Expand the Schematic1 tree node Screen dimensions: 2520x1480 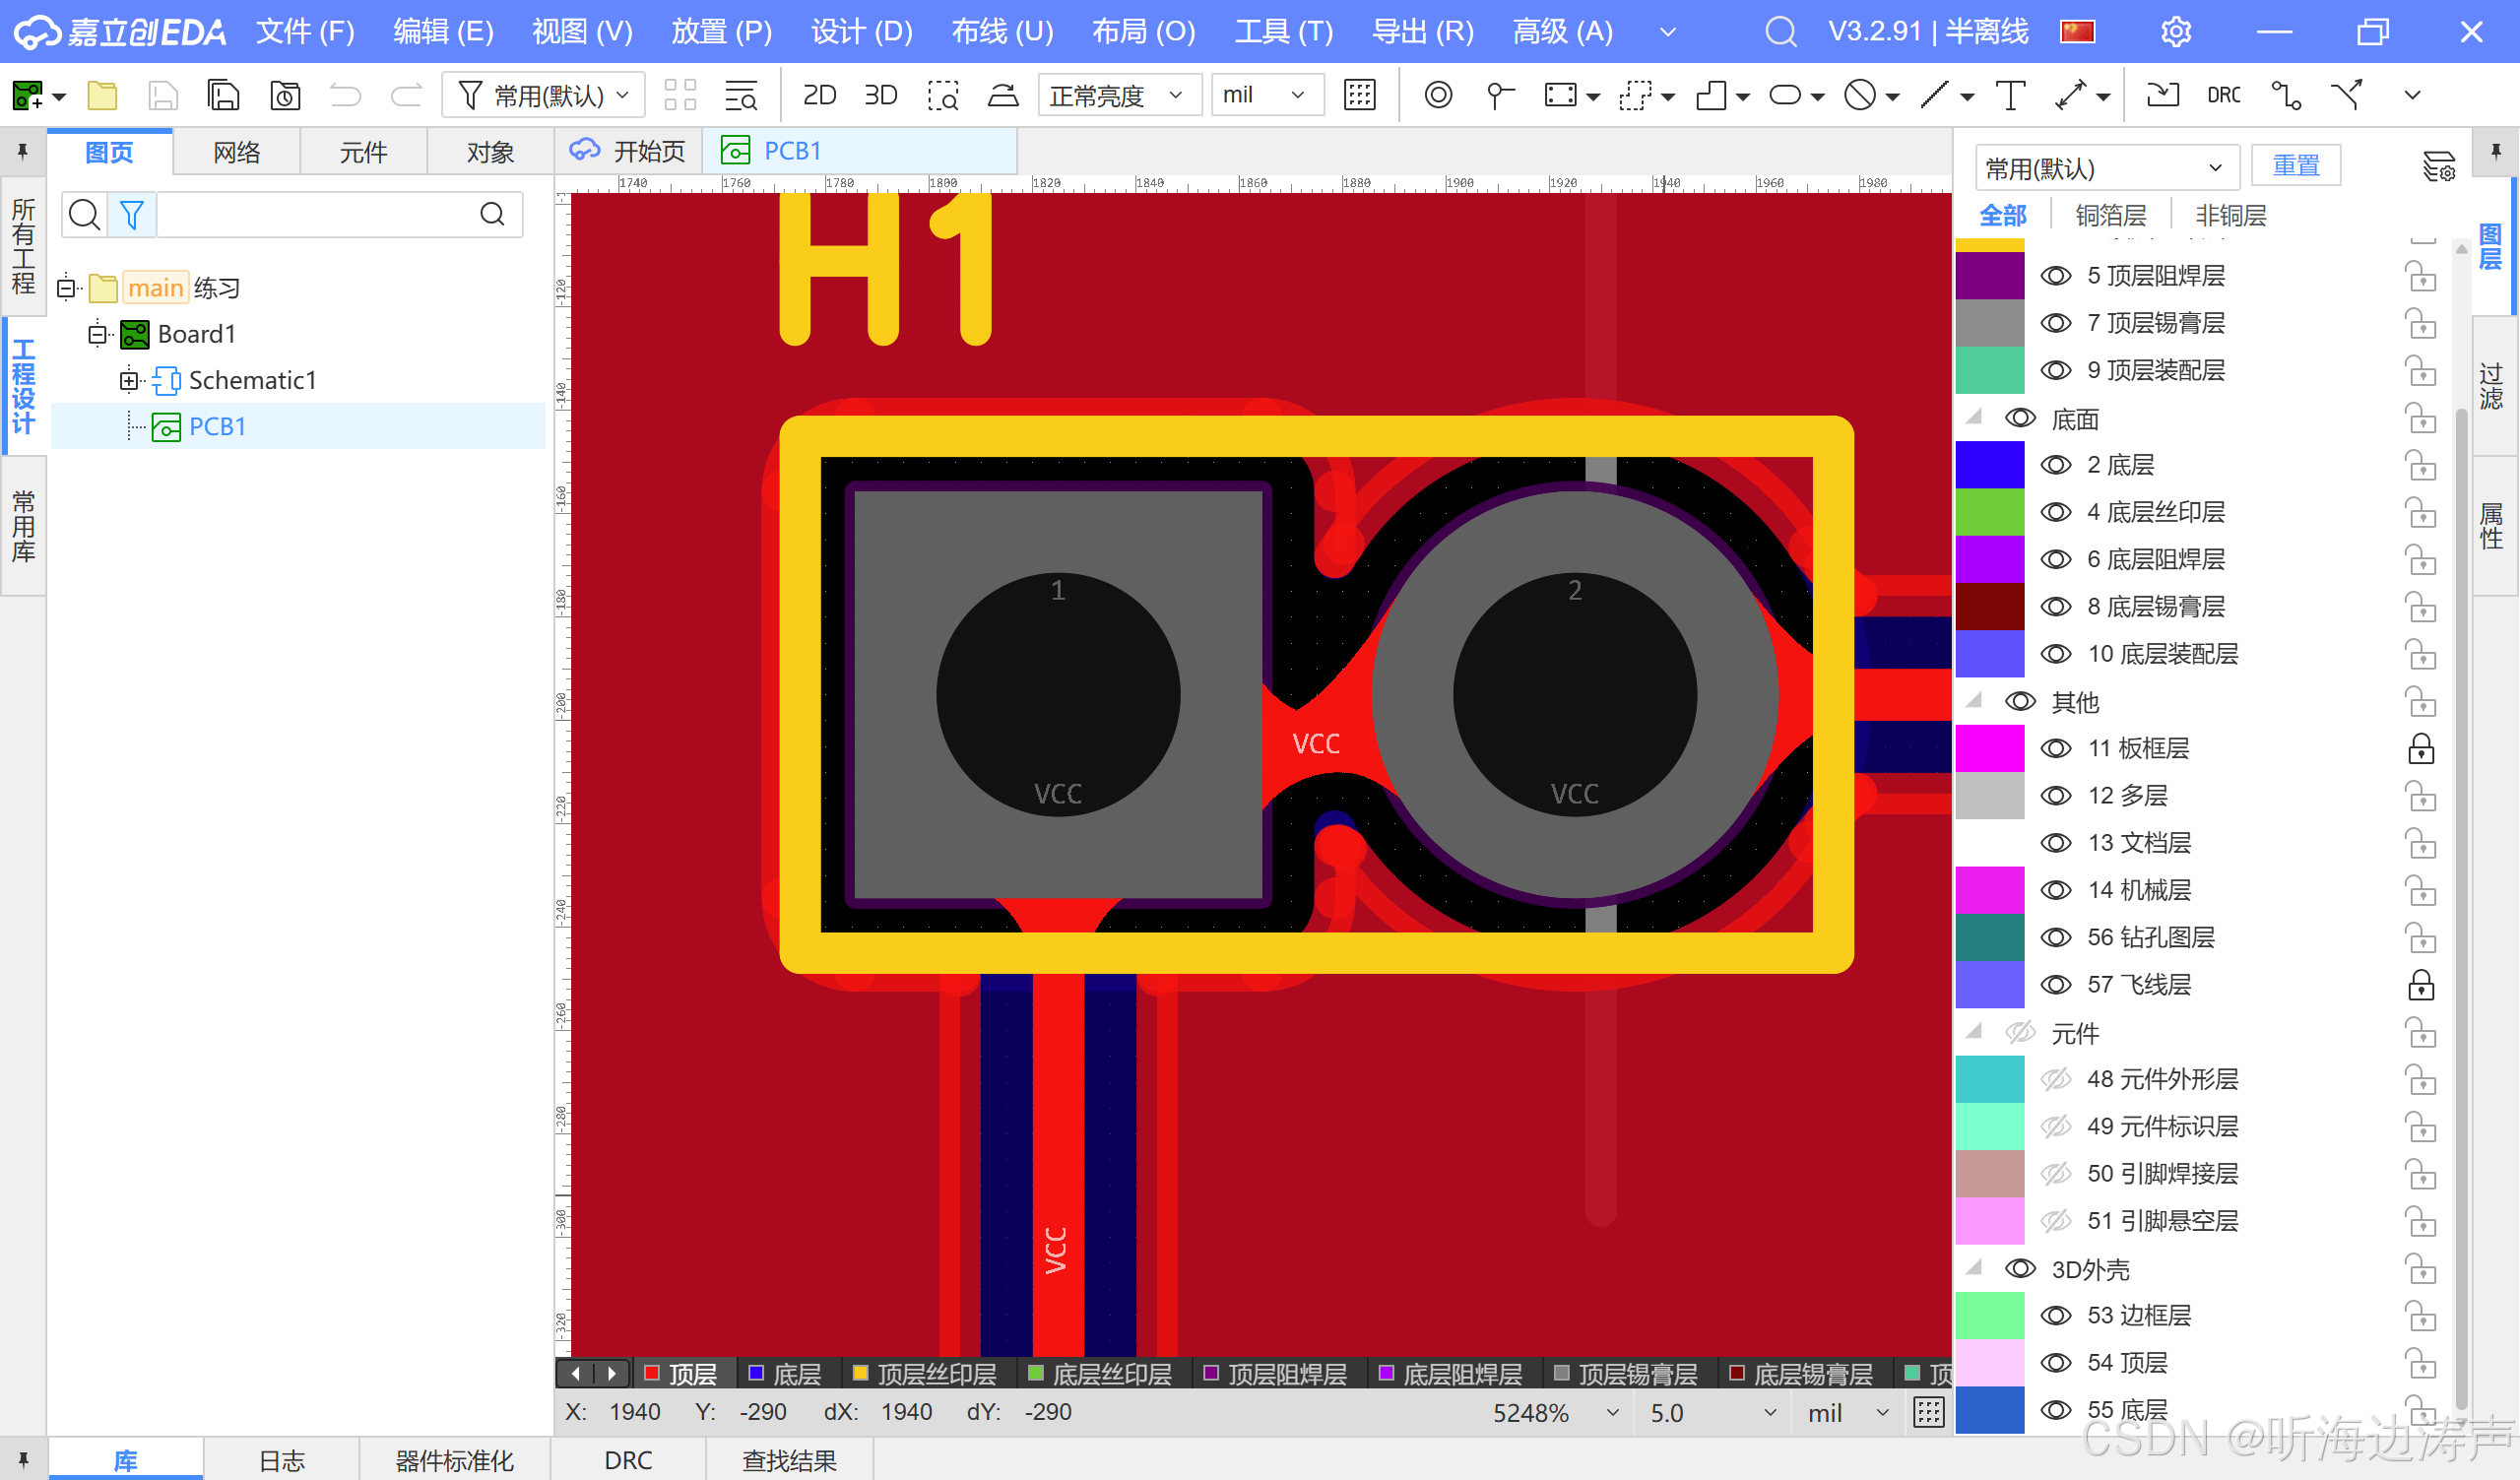128,380
